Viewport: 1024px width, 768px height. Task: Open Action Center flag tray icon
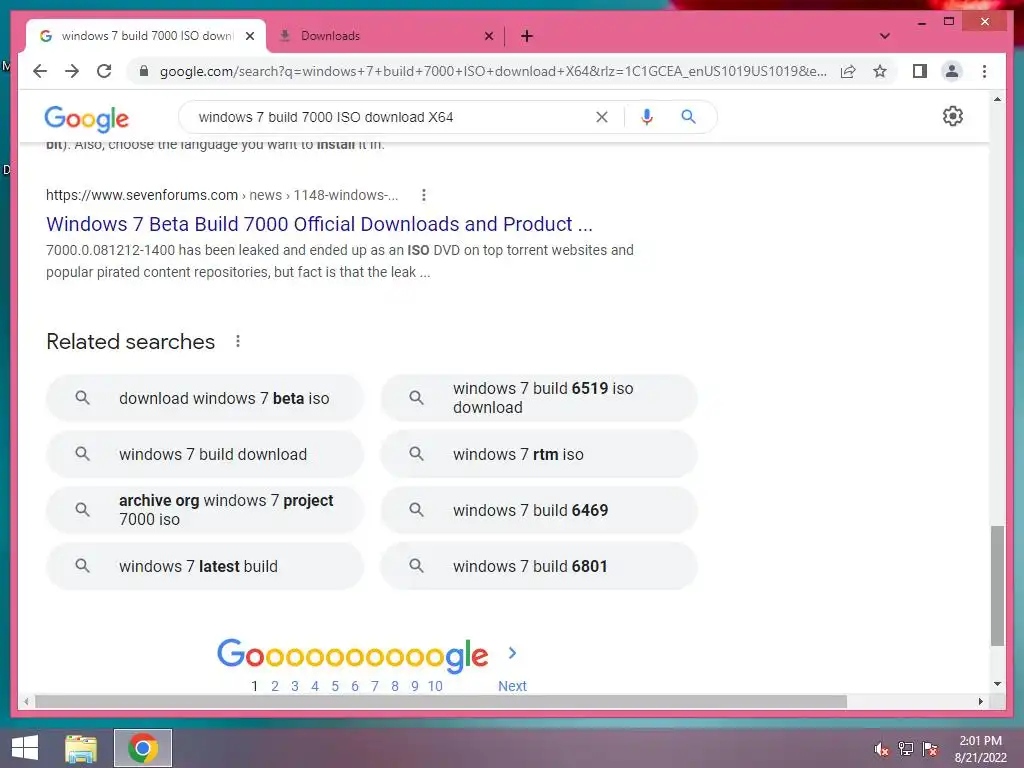click(x=930, y=749)
